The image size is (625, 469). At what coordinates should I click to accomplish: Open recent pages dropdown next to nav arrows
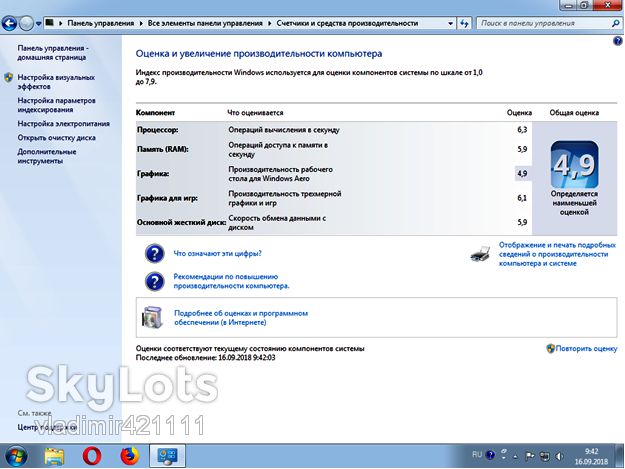tap(38, 24)
